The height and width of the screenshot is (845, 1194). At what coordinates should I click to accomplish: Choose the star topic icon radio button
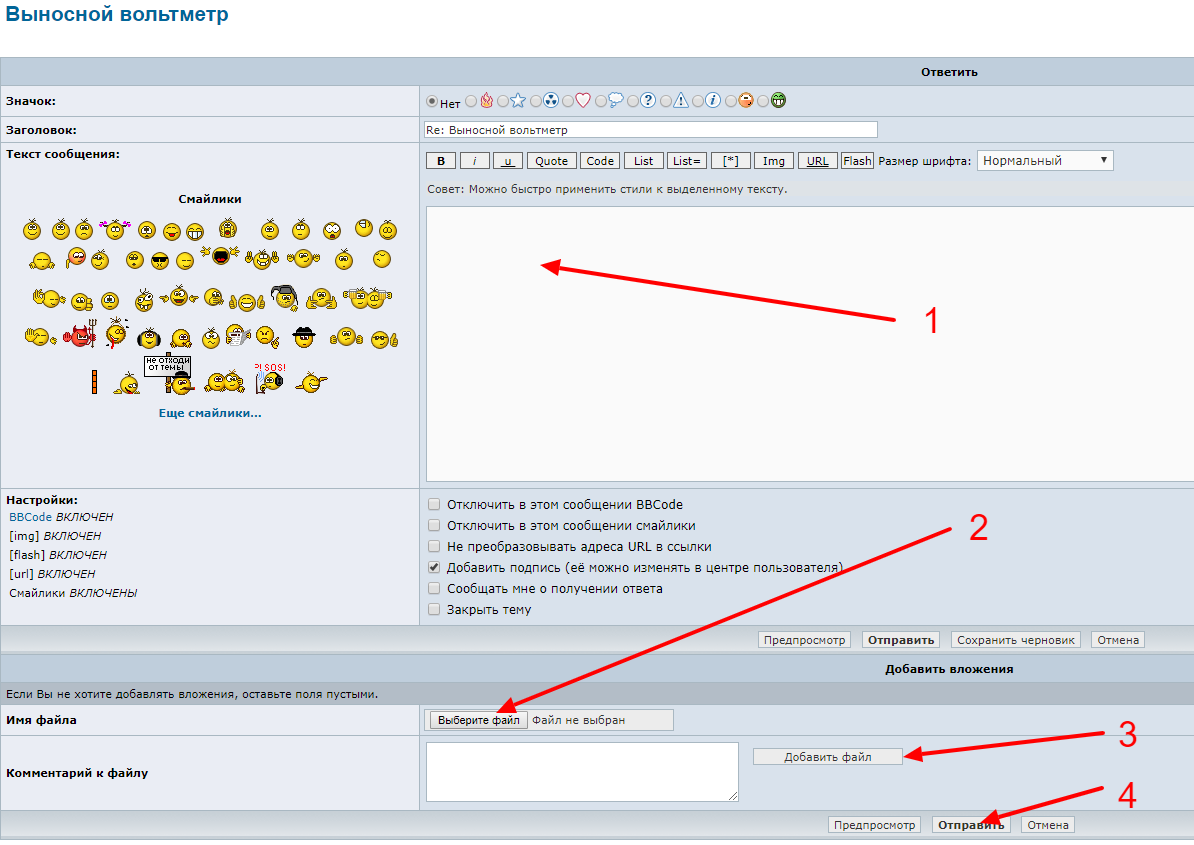503,101
